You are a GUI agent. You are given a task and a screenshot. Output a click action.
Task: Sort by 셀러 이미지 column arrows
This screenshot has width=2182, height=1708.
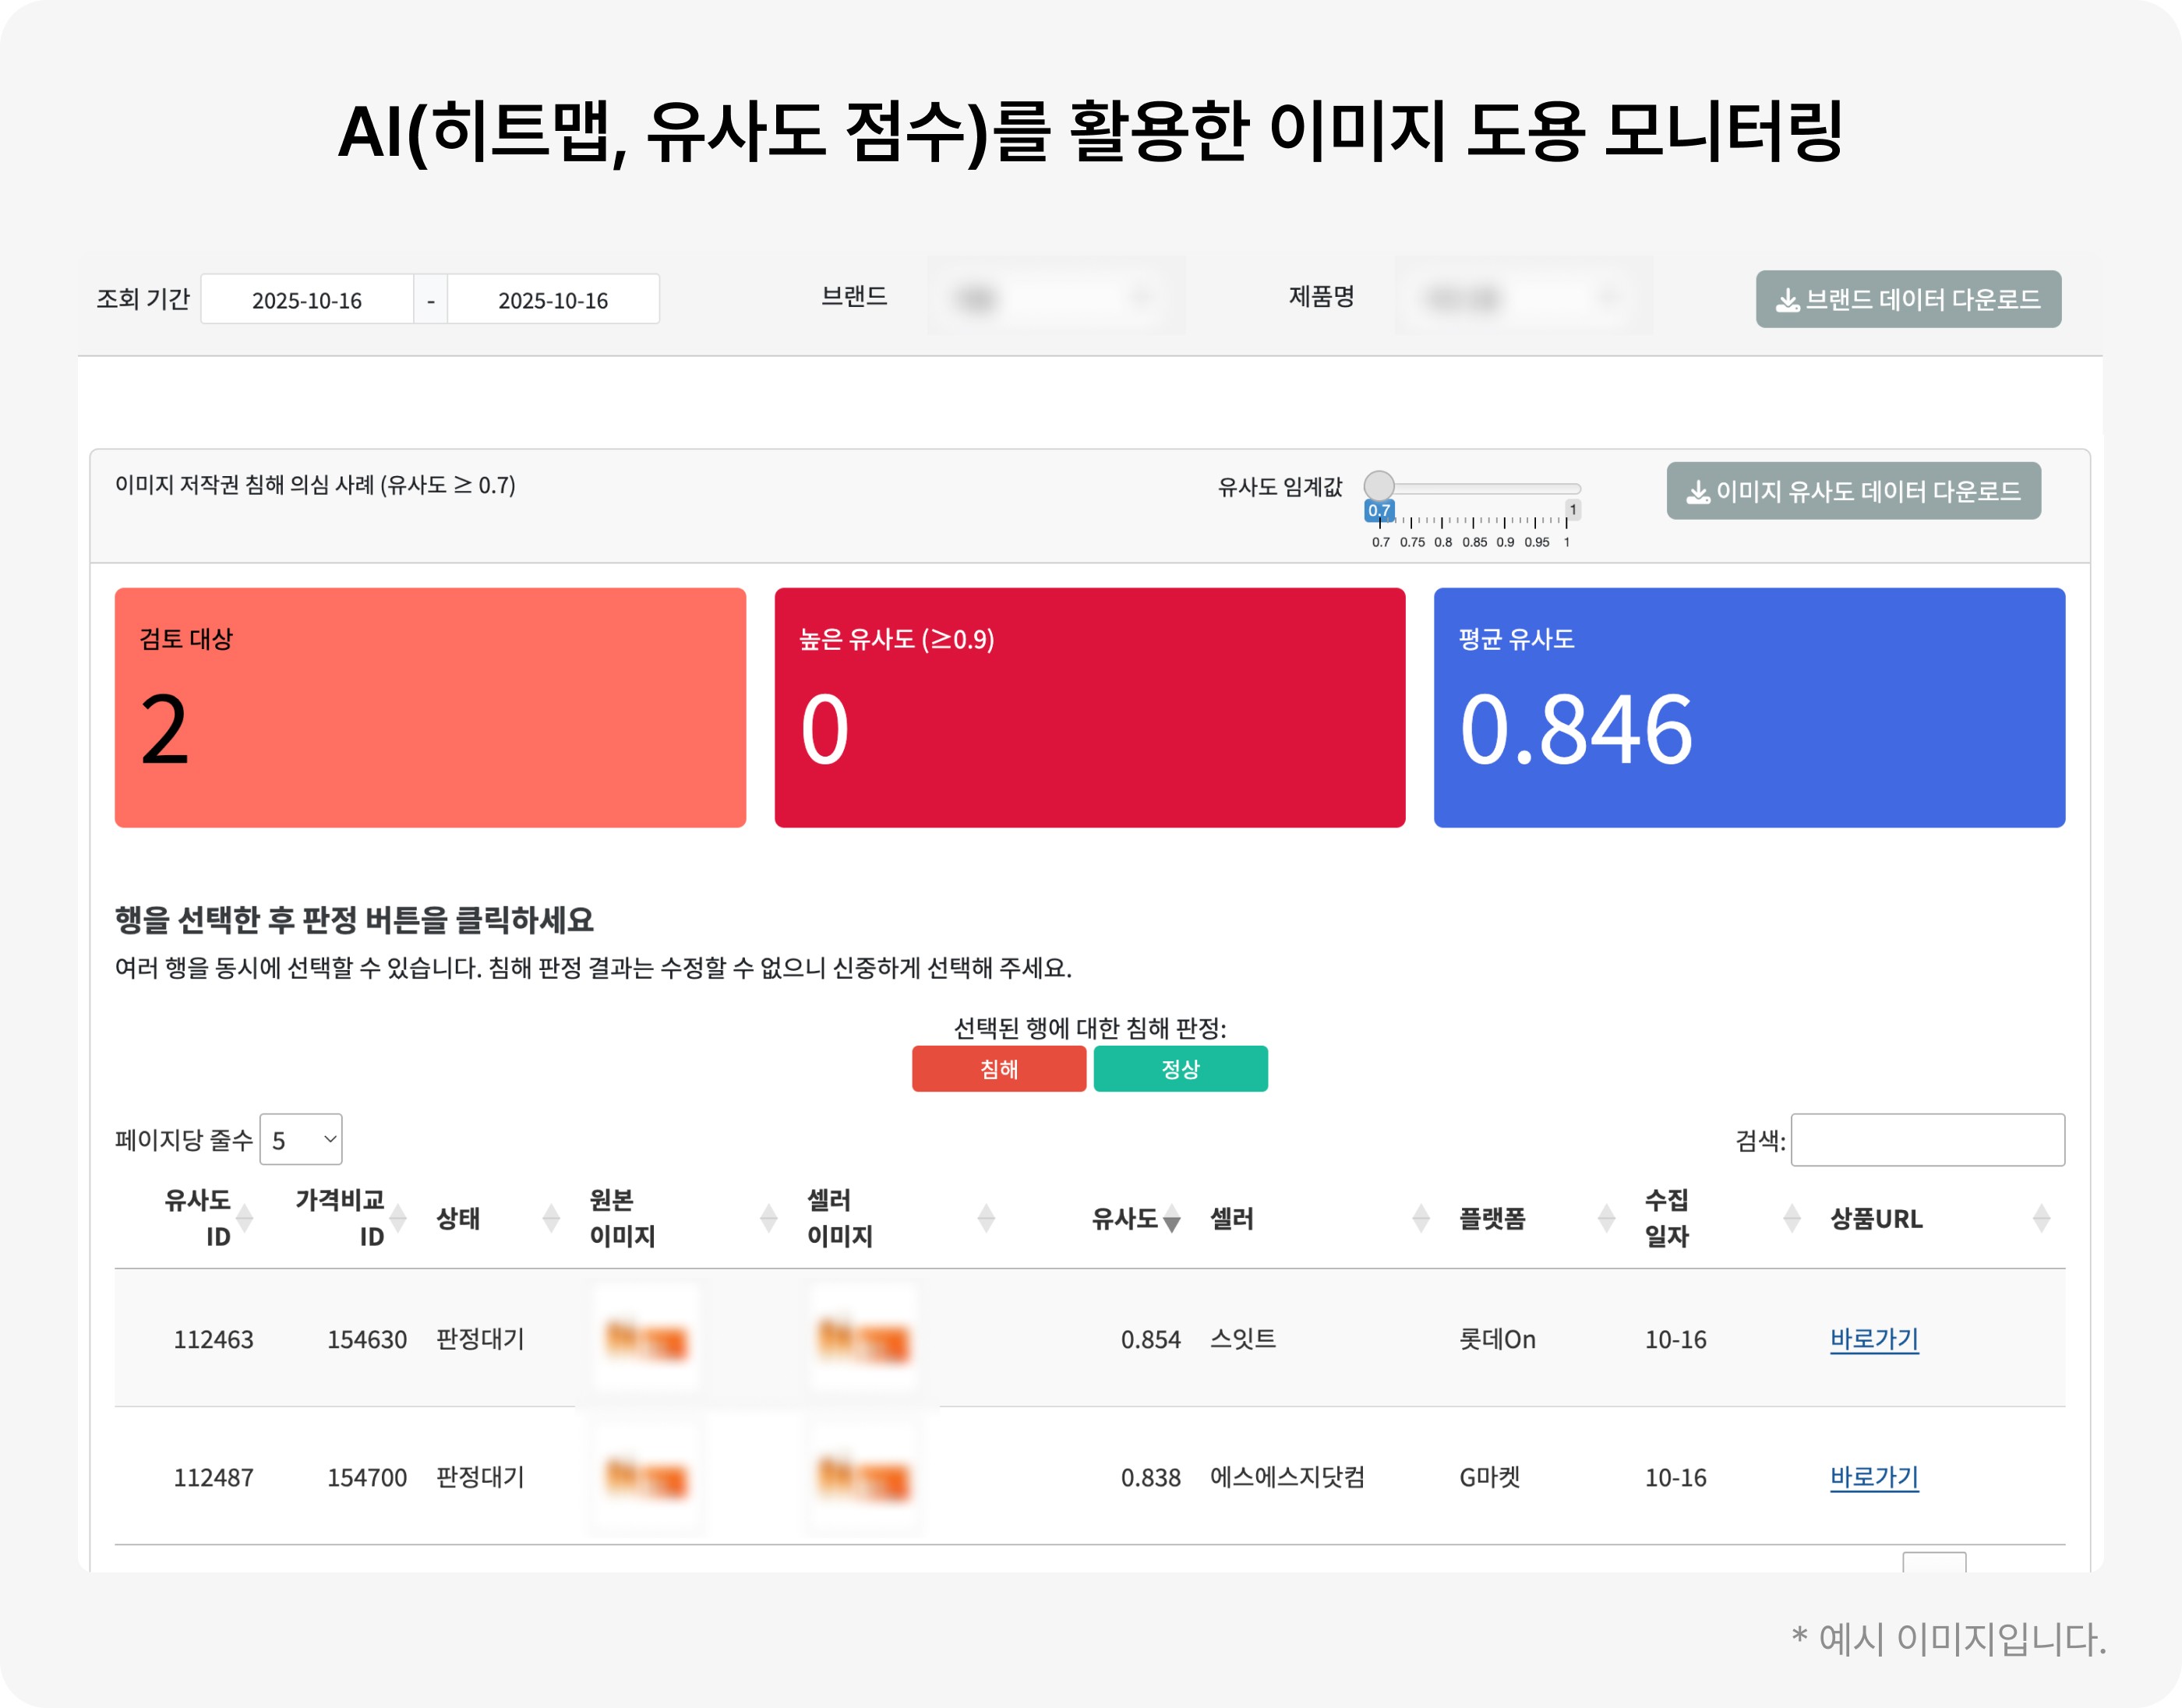[x=986, y=1218]
